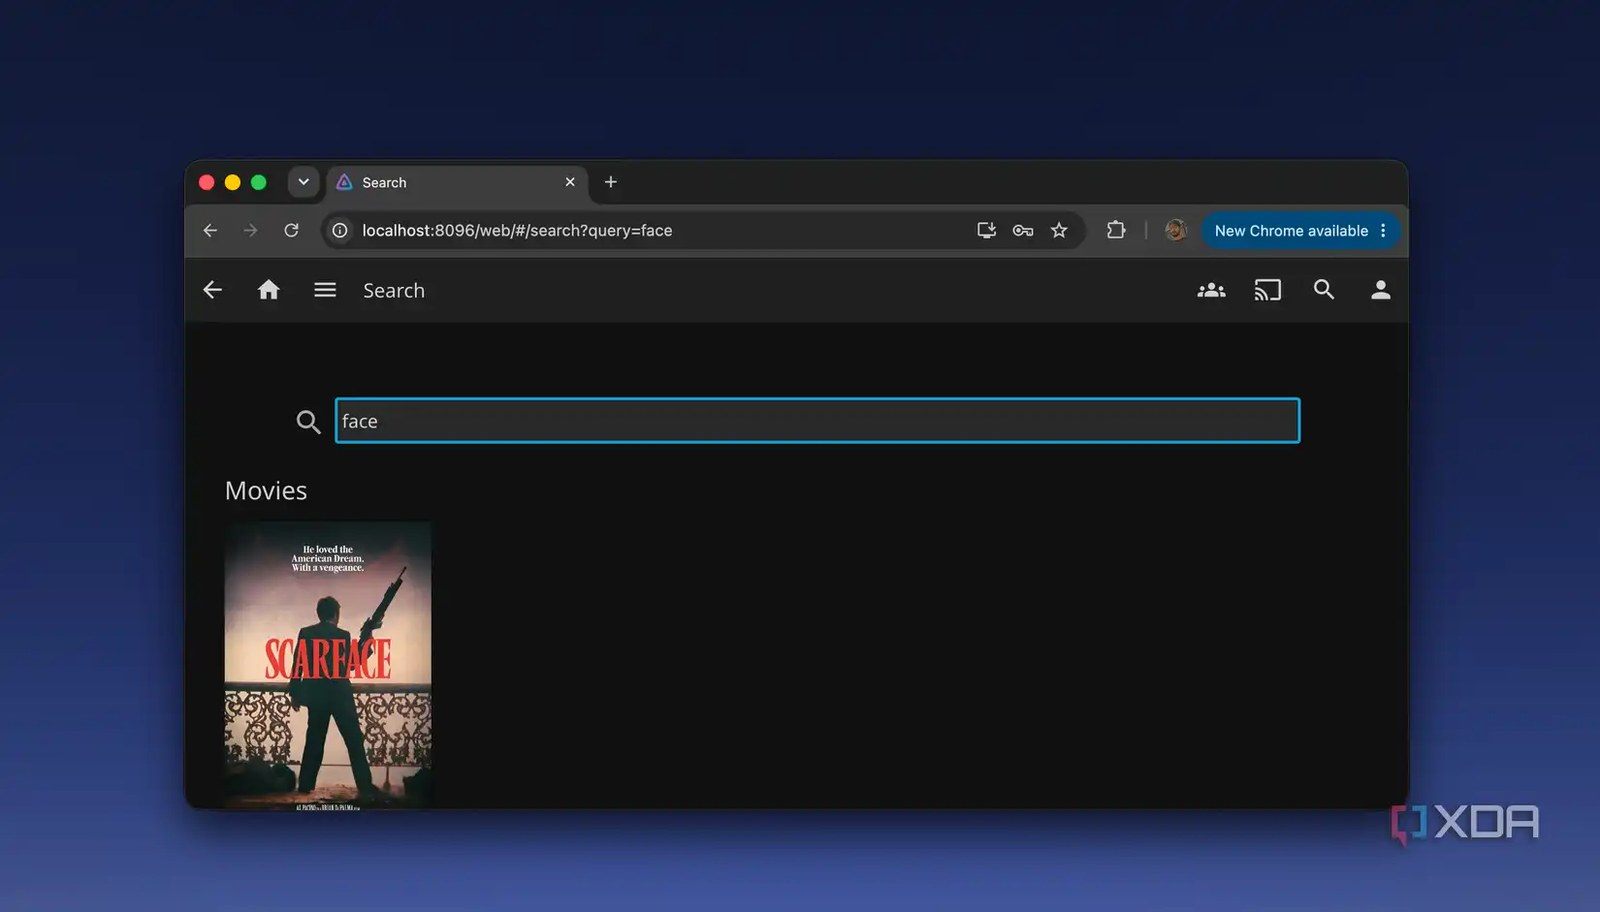1600x912 pixels.
Task: Click header search magnifier icon
Action: point(1324,290)
